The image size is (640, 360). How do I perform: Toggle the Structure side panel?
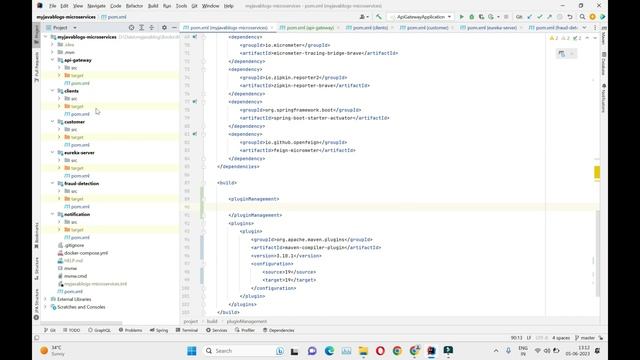(36, 268)
